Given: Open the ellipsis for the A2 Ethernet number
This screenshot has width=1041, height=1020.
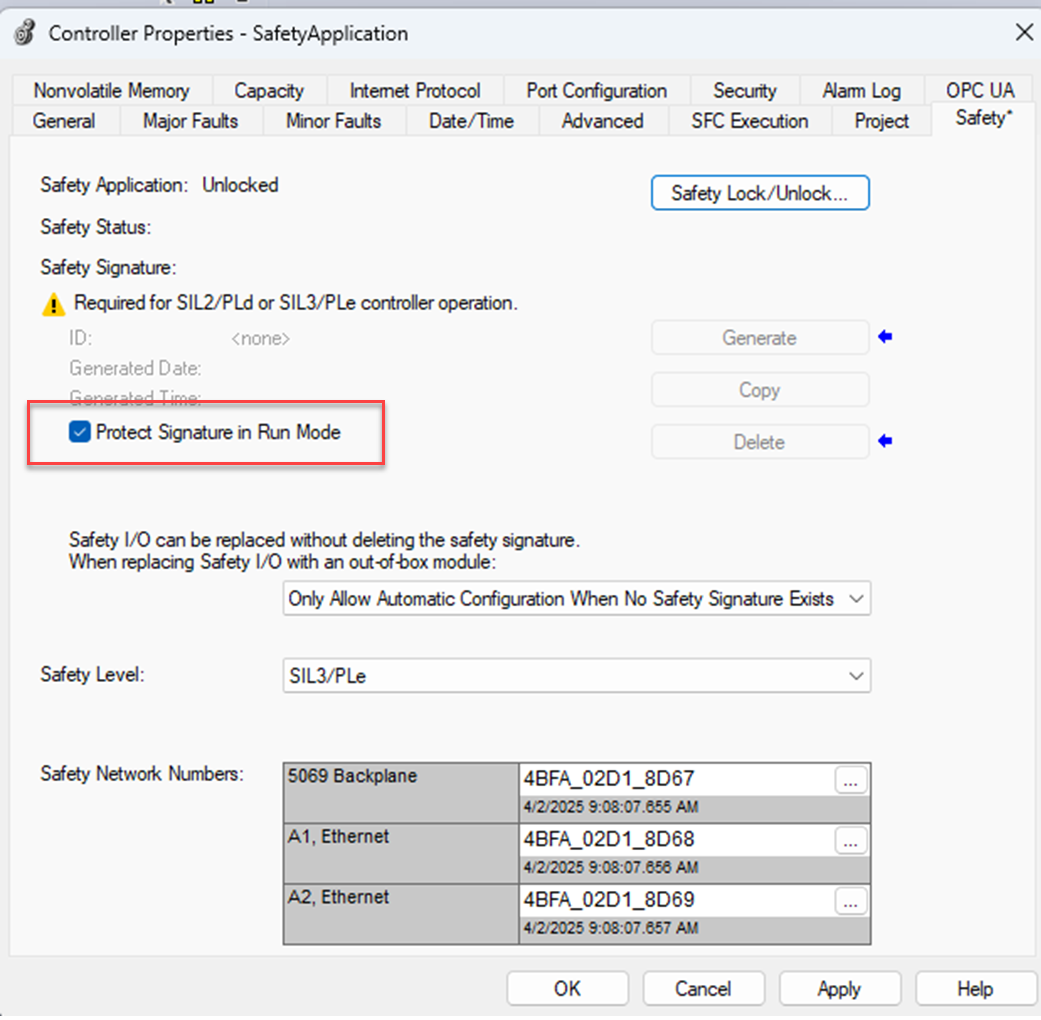Looking at the screenshot, I should 850,901.
